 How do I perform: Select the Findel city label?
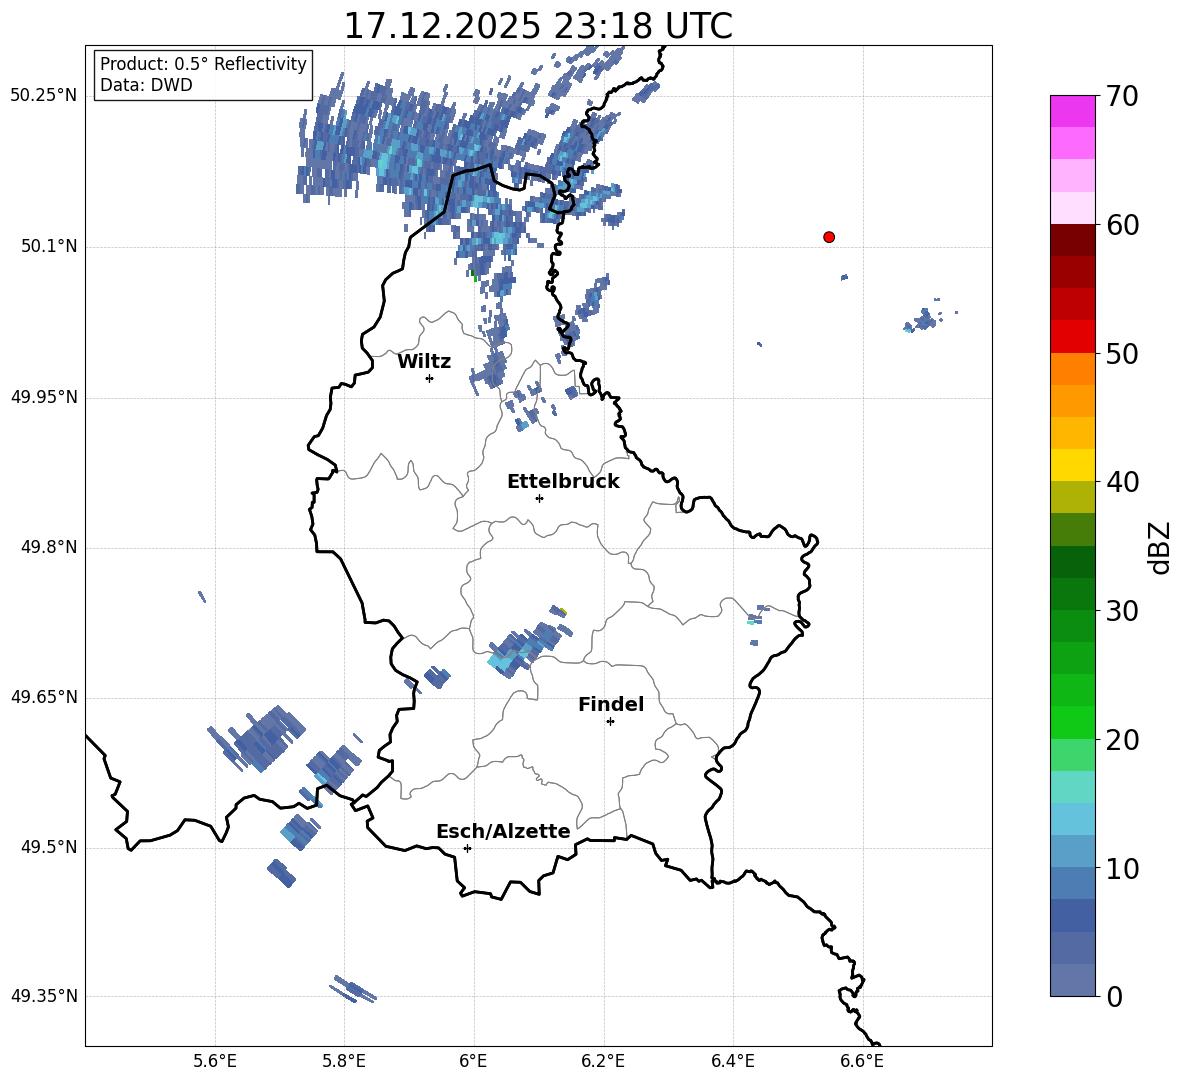[x=611, y=704]
